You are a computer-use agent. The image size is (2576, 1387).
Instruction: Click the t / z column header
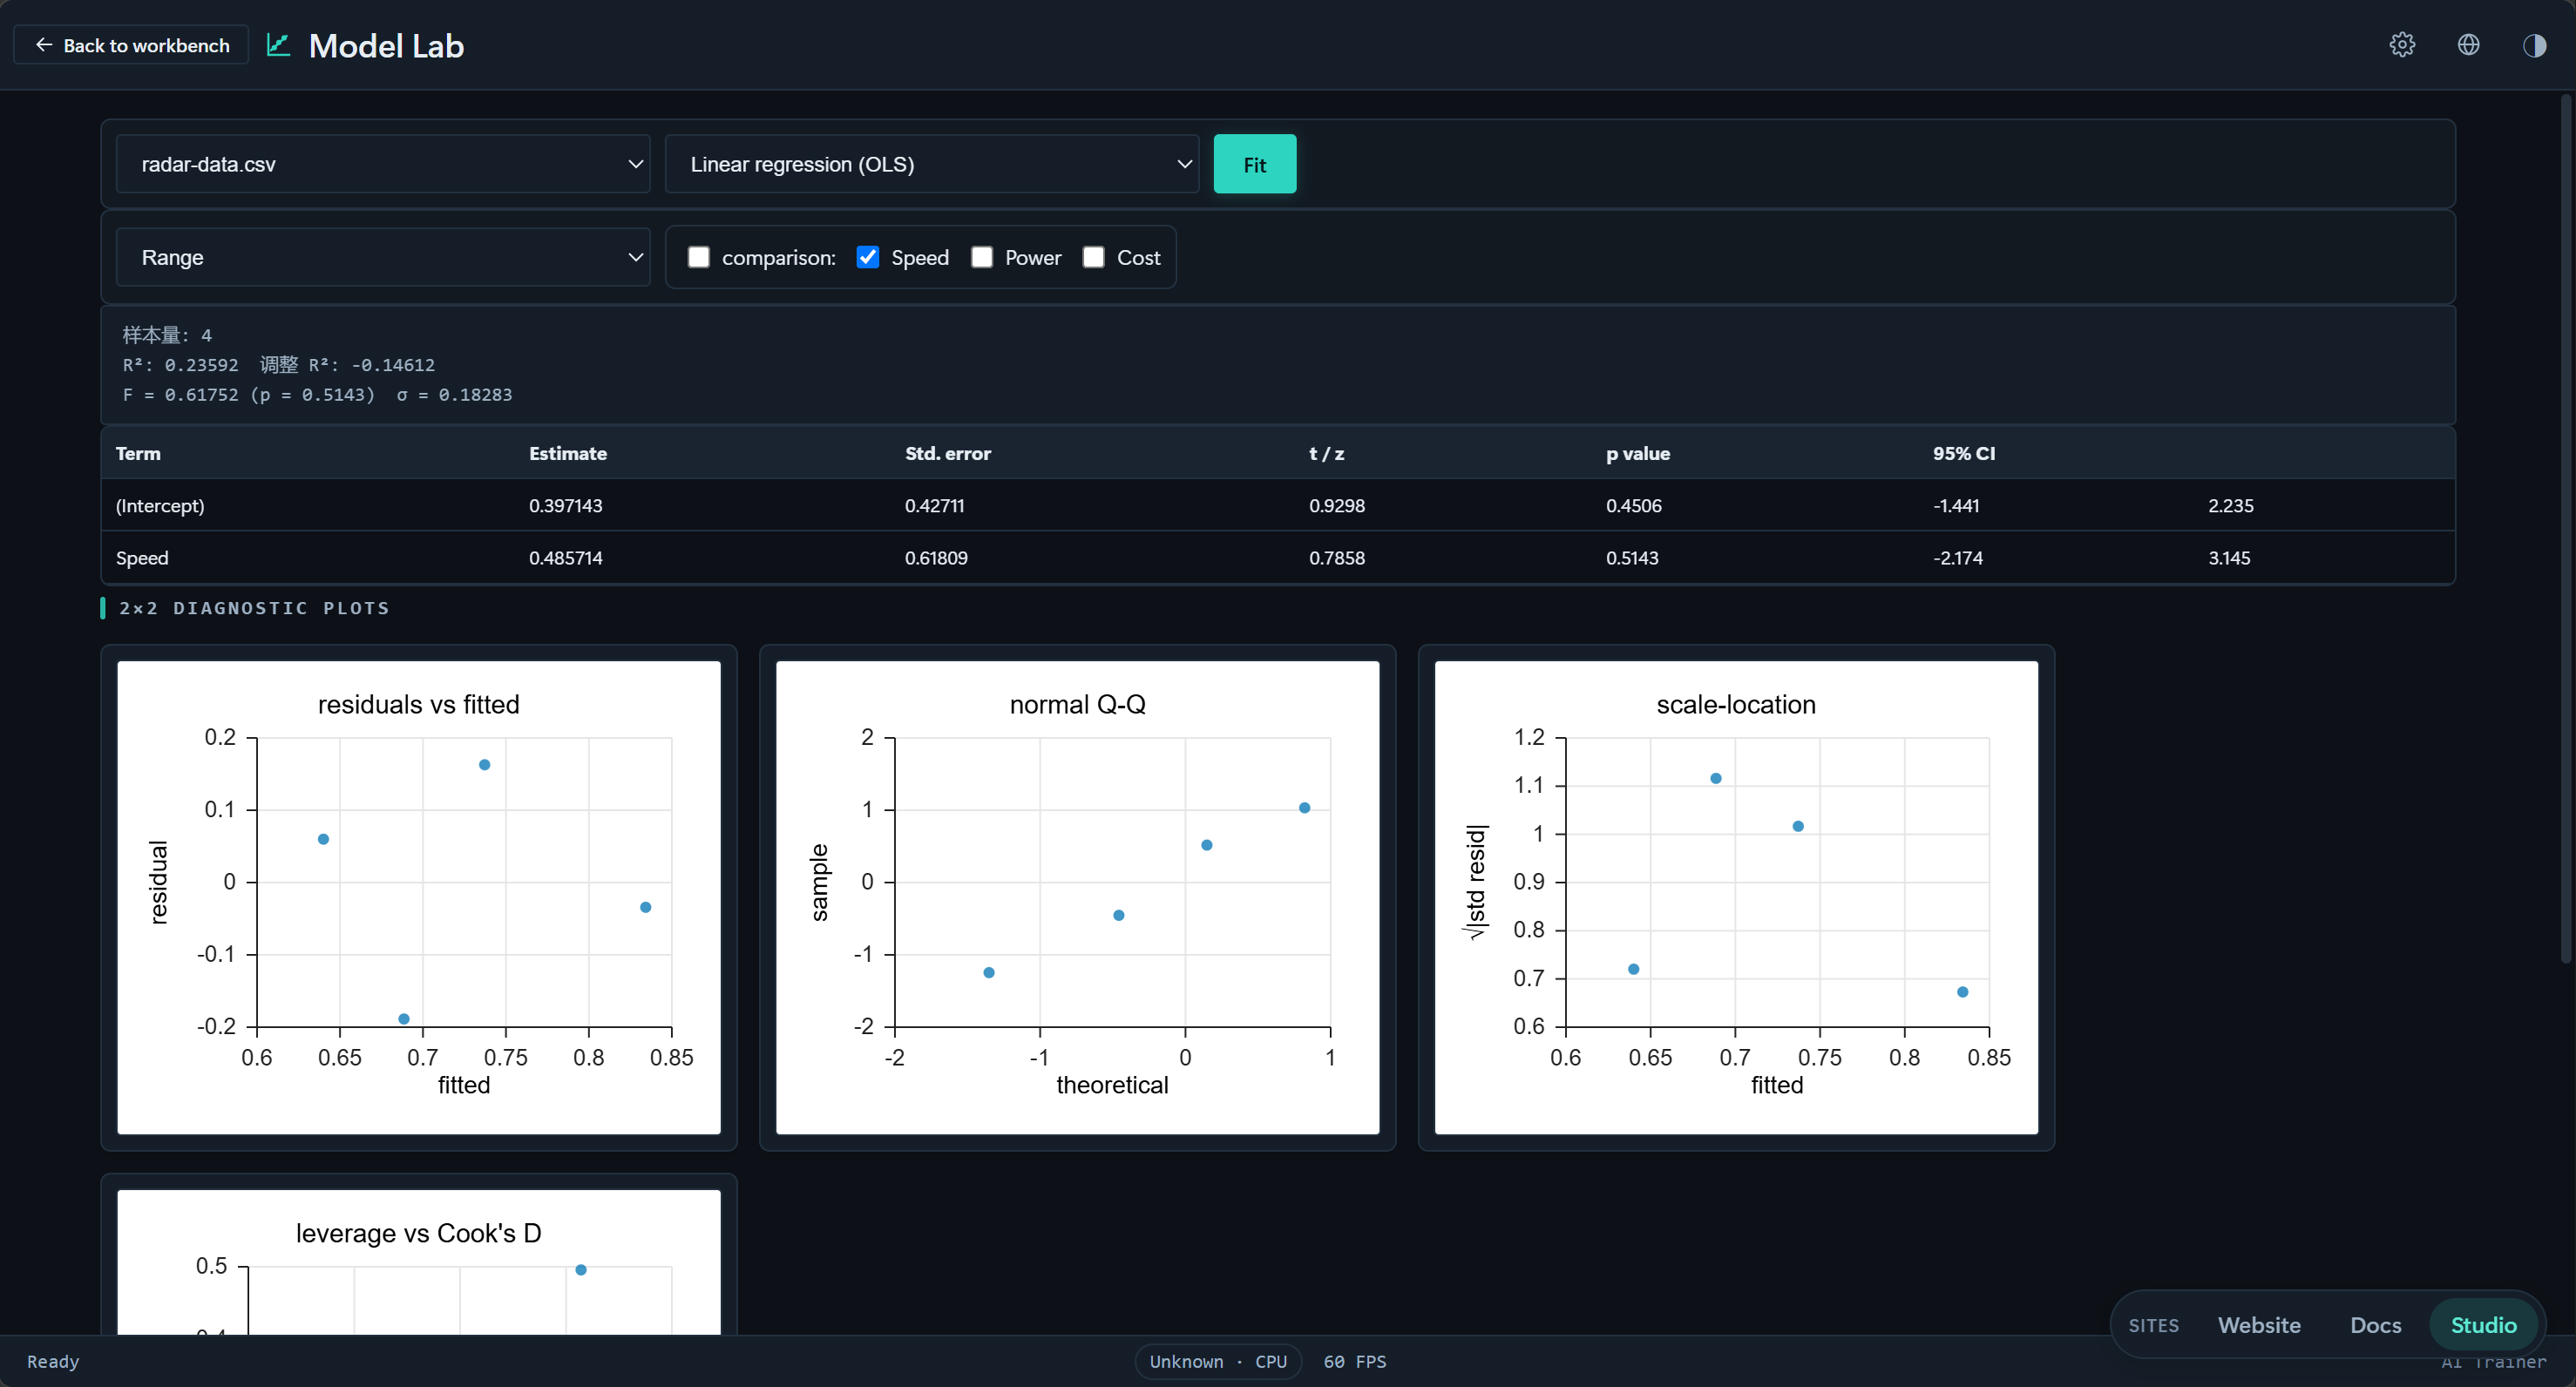(x=1326, y=454)
